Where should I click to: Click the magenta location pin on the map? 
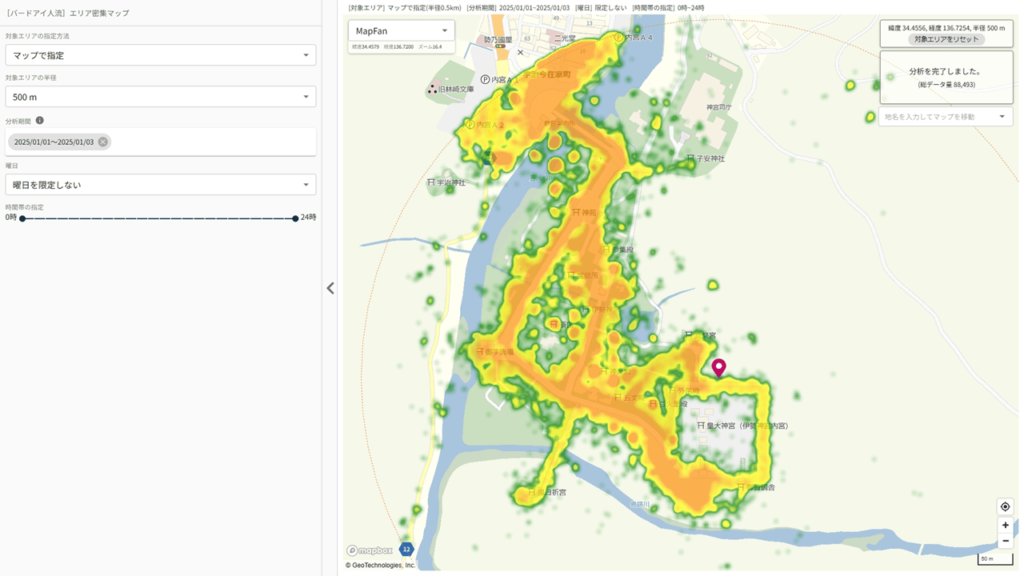point(718,367)
